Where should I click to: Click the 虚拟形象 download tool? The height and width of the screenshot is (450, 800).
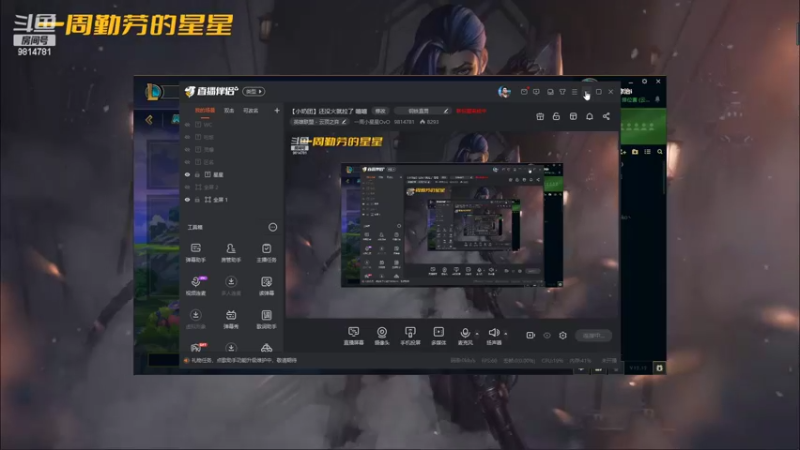point(195,319)
